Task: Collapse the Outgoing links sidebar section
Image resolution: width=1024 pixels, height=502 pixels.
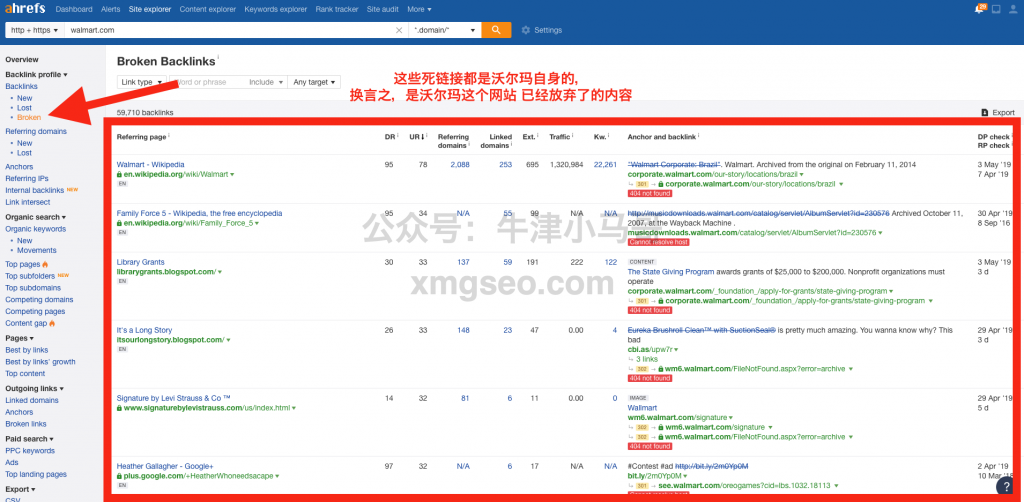Action: (34, 388)
